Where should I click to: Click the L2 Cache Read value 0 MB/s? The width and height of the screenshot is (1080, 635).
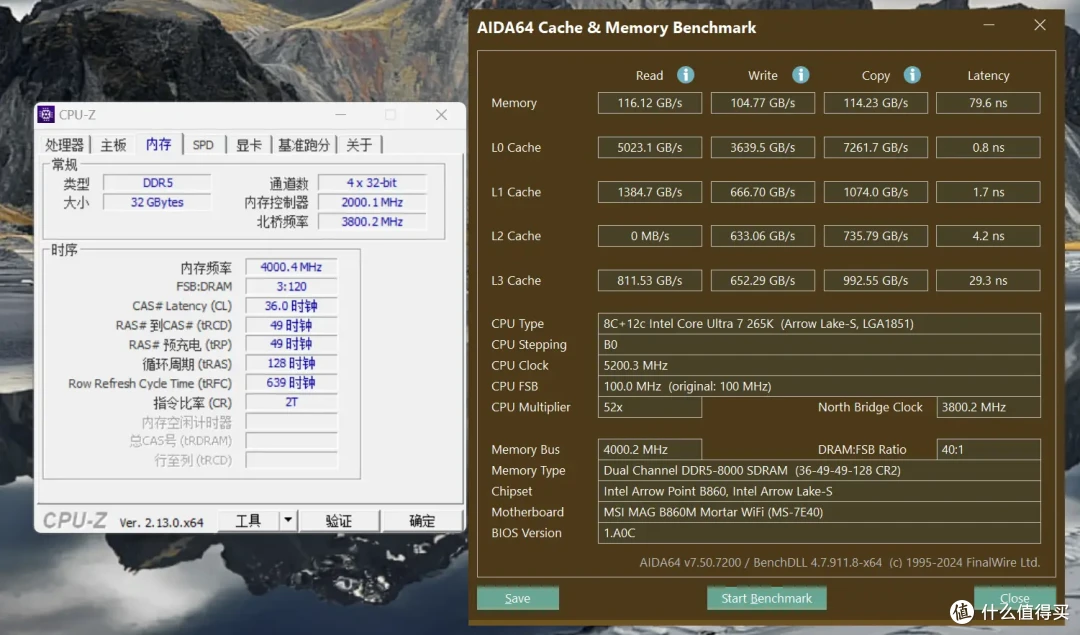(x=650, y=236)
